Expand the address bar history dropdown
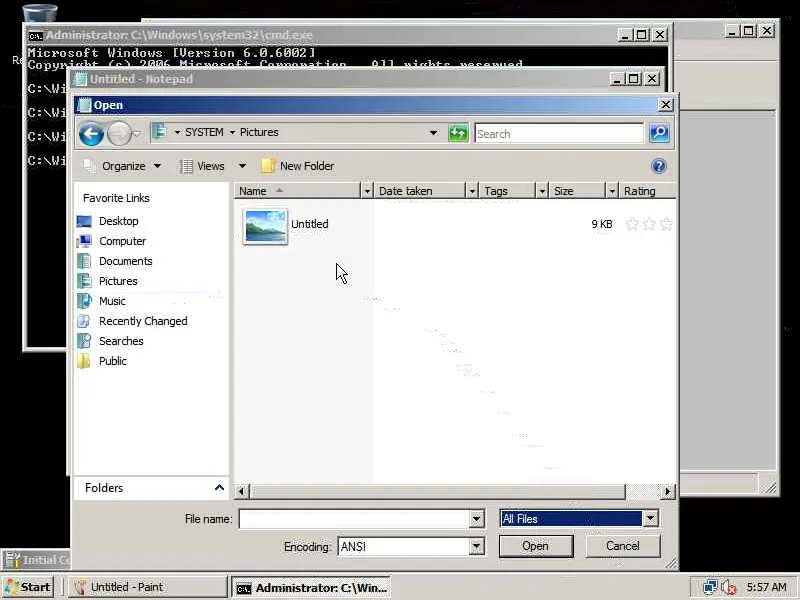Image resolution: width=800 pixels, height=600 pixels. coord(433,133)
